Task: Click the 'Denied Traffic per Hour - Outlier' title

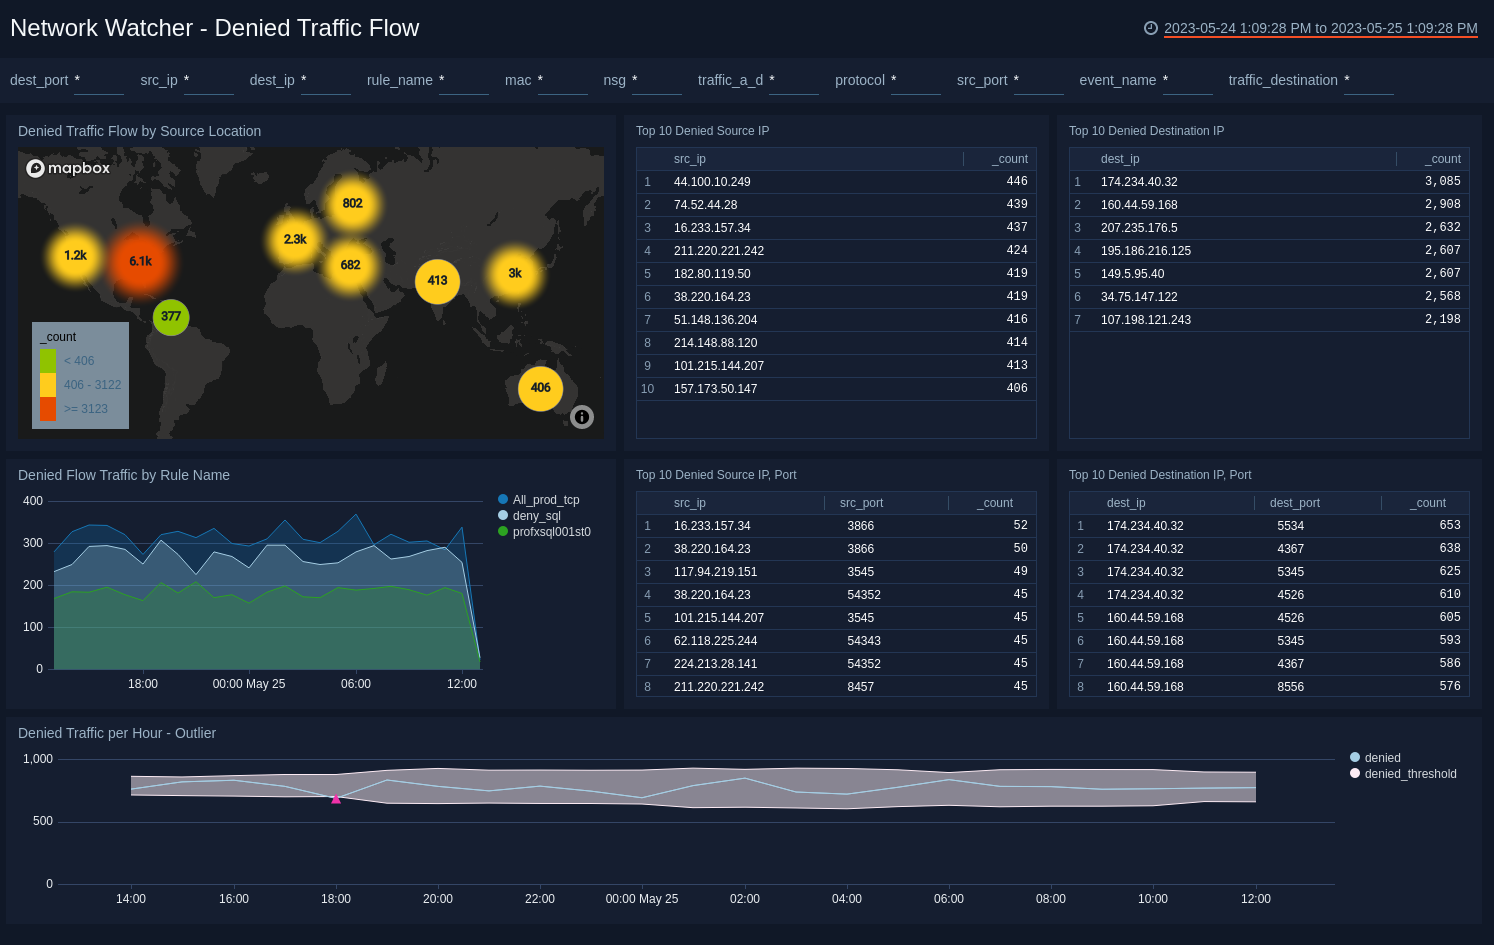Action: point(117,733)
